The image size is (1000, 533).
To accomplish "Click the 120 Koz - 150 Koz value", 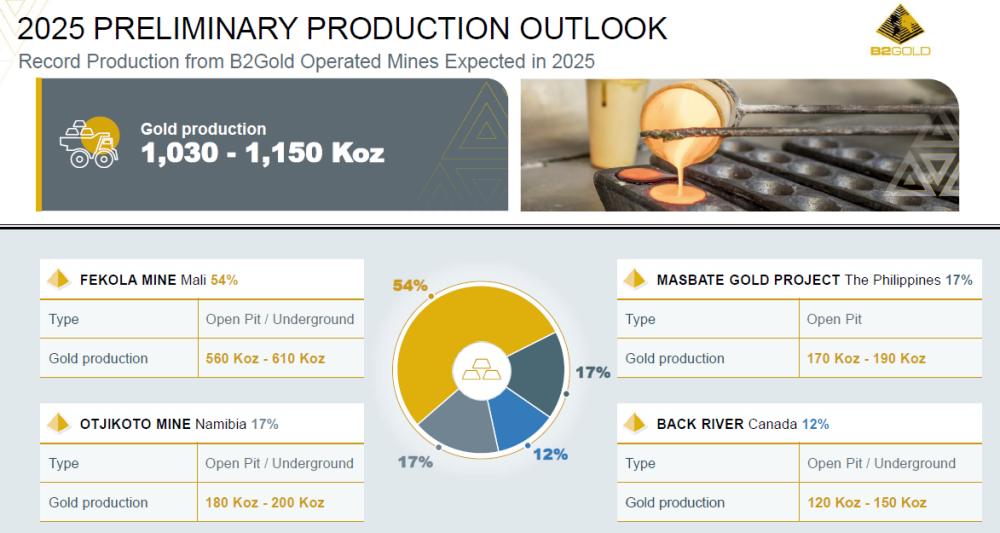I will point(867,502).
